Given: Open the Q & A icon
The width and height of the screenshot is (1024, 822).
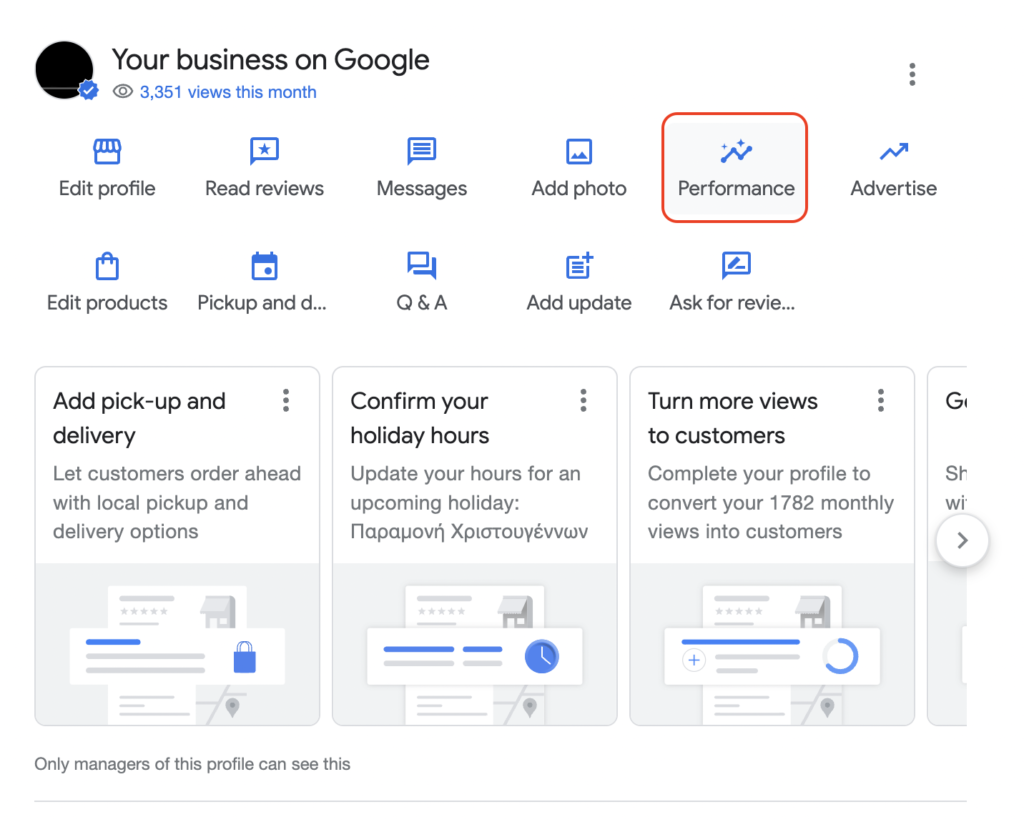Looking at the screenshot, I should tap(421, 266).
